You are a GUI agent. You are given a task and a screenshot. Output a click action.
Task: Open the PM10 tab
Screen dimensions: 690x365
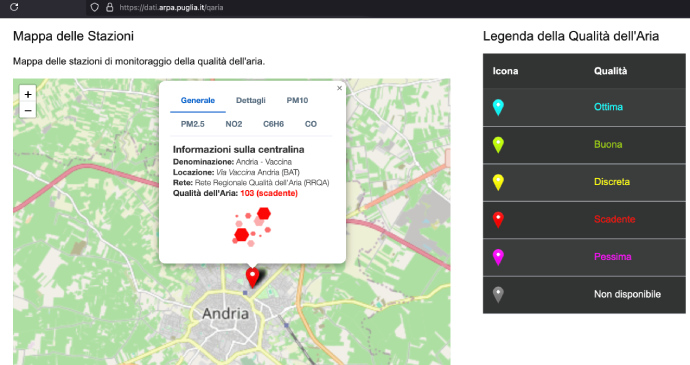click(x=297, y=100)
